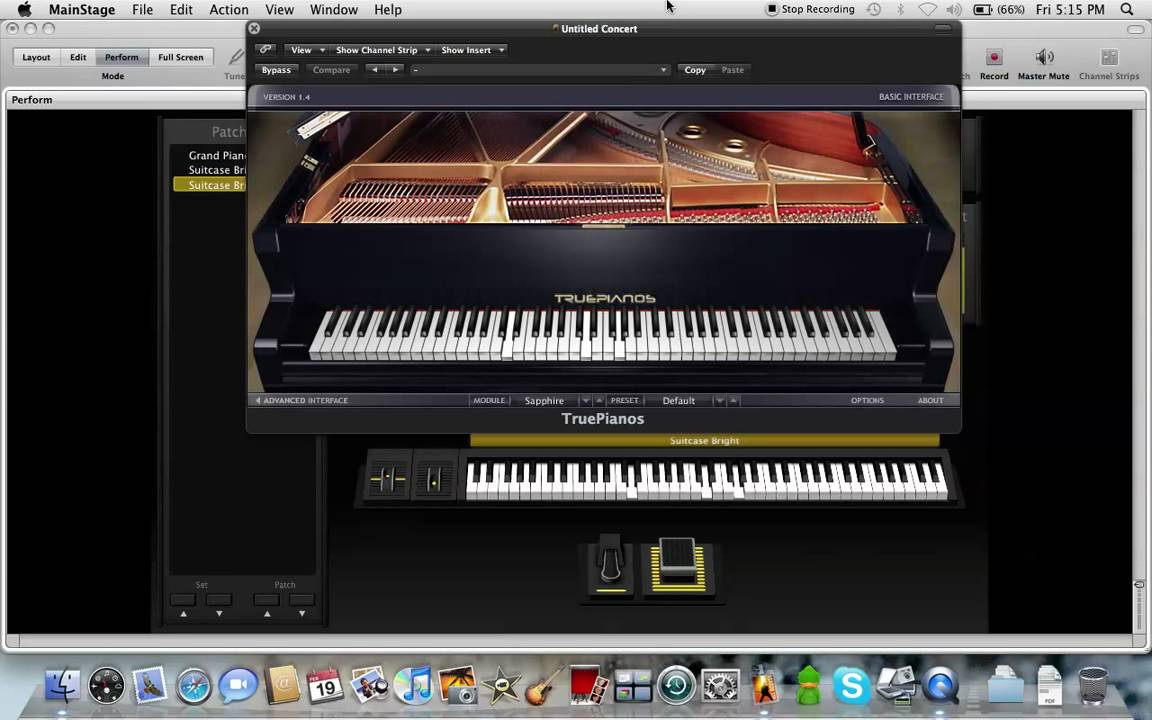The image size is (1152, 720).
Task: Open the Window menu
Action: [x=334, y=10]
